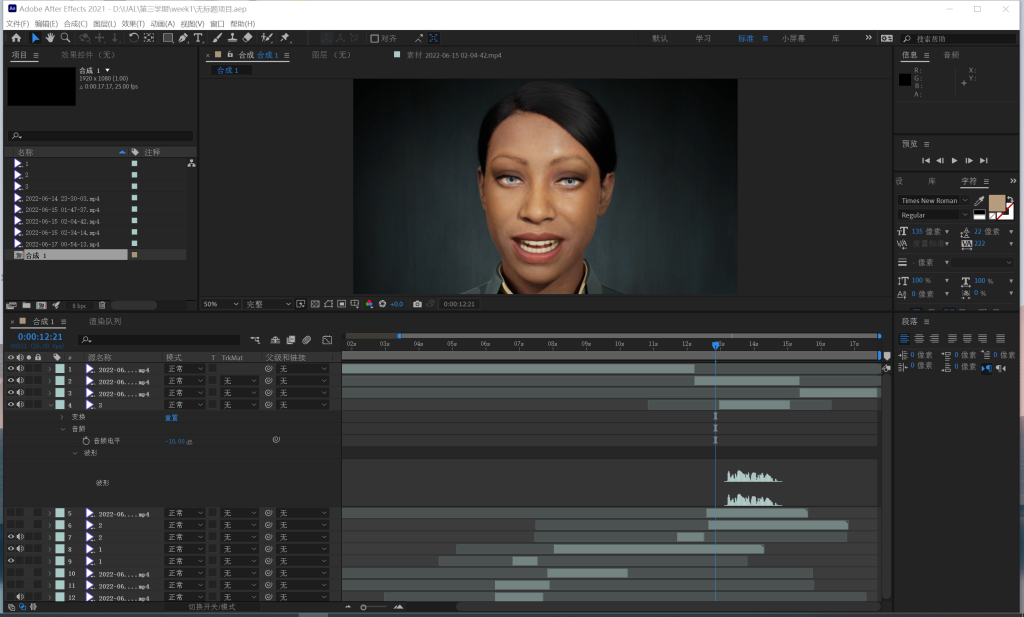Switch to the 渲染队列 tab

coord(105,322)
